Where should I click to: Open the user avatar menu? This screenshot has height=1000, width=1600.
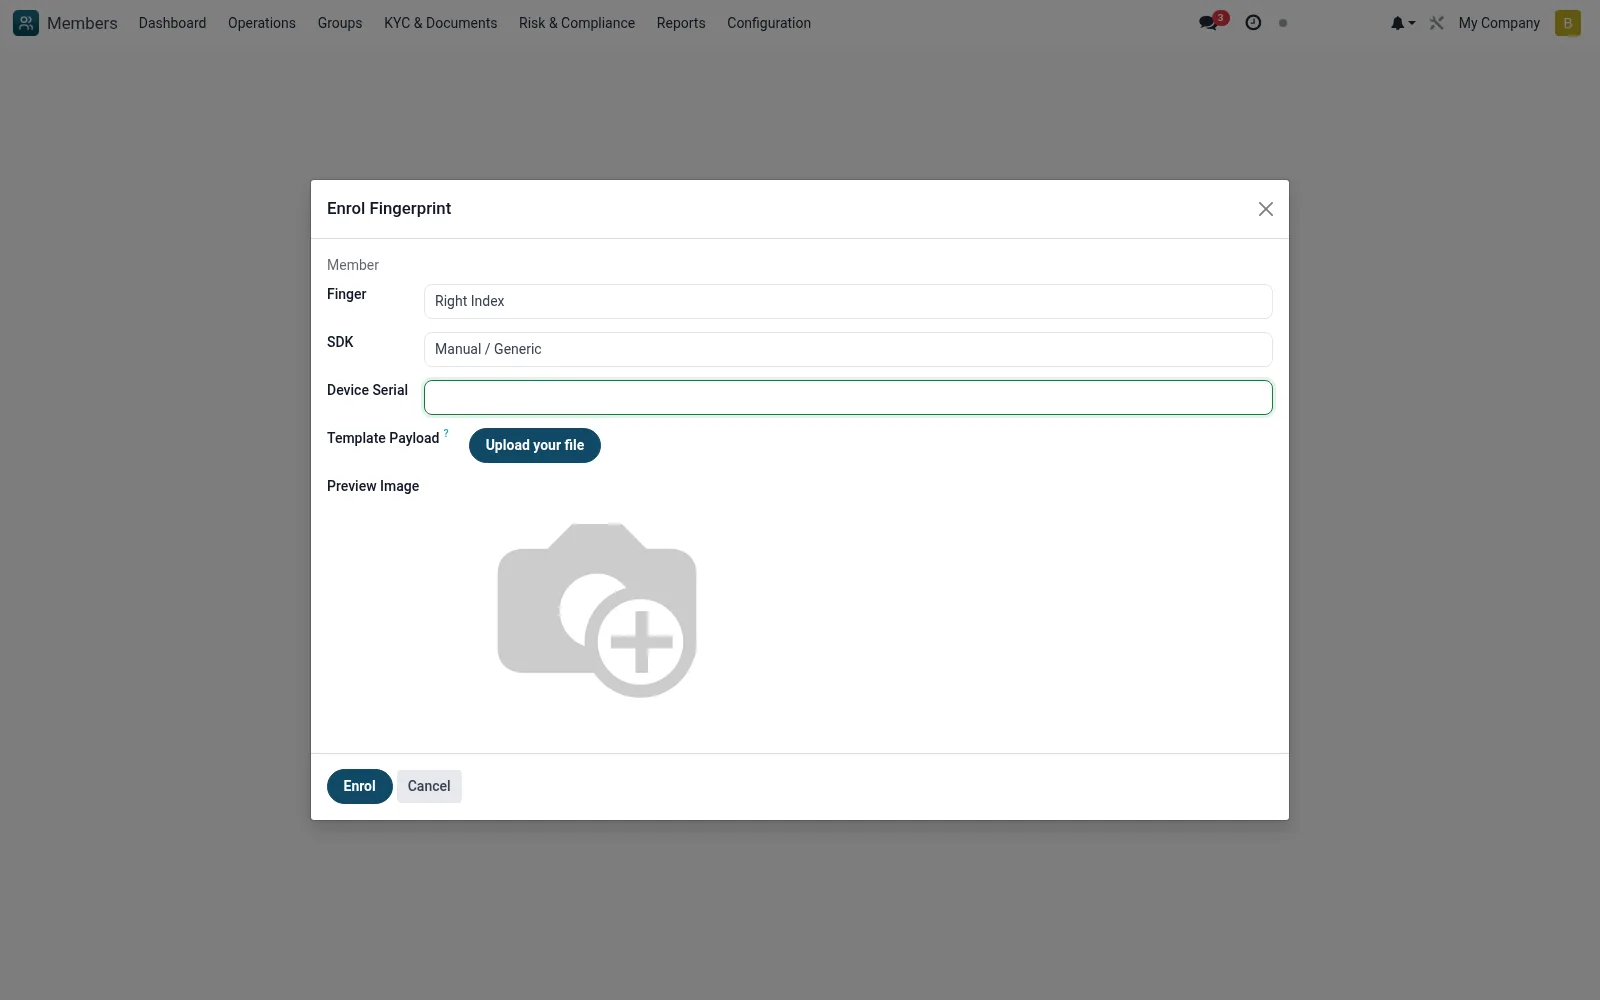point(1568,23)
